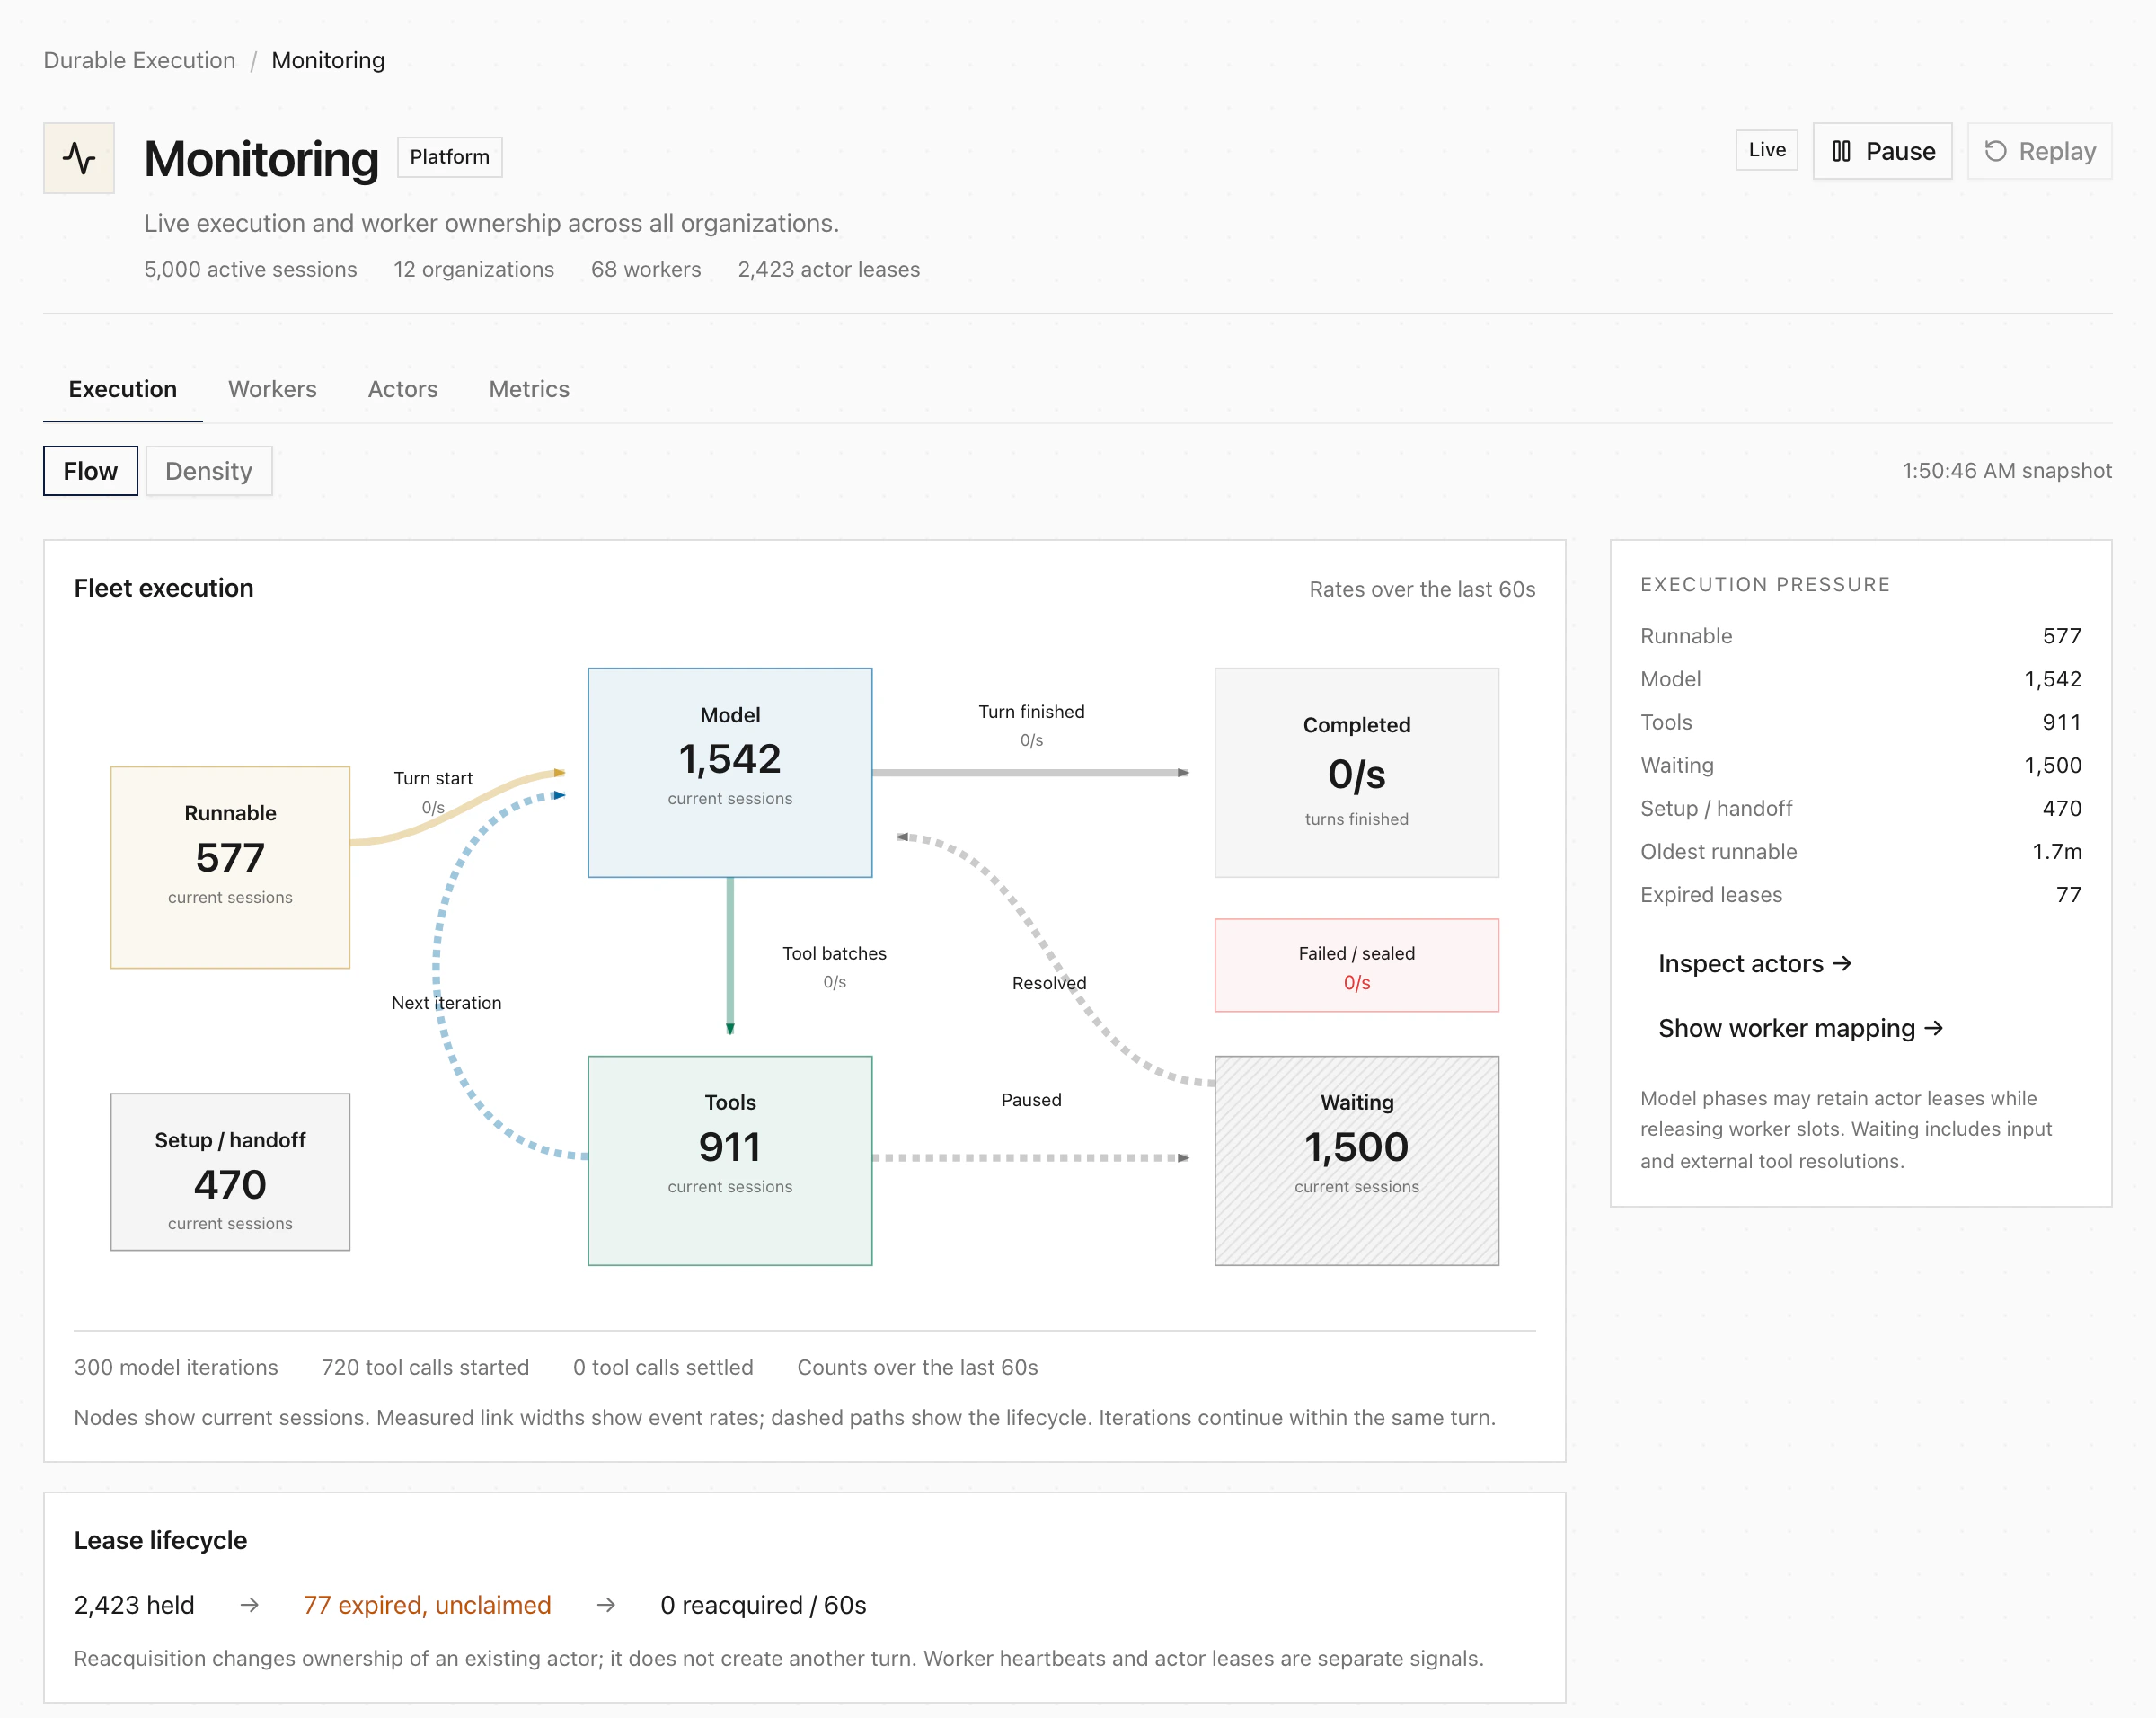Click the 'Oldest runnable' pressure row
Viewport: 2156px width, 1718px height.
click(x=1860, y=851)
